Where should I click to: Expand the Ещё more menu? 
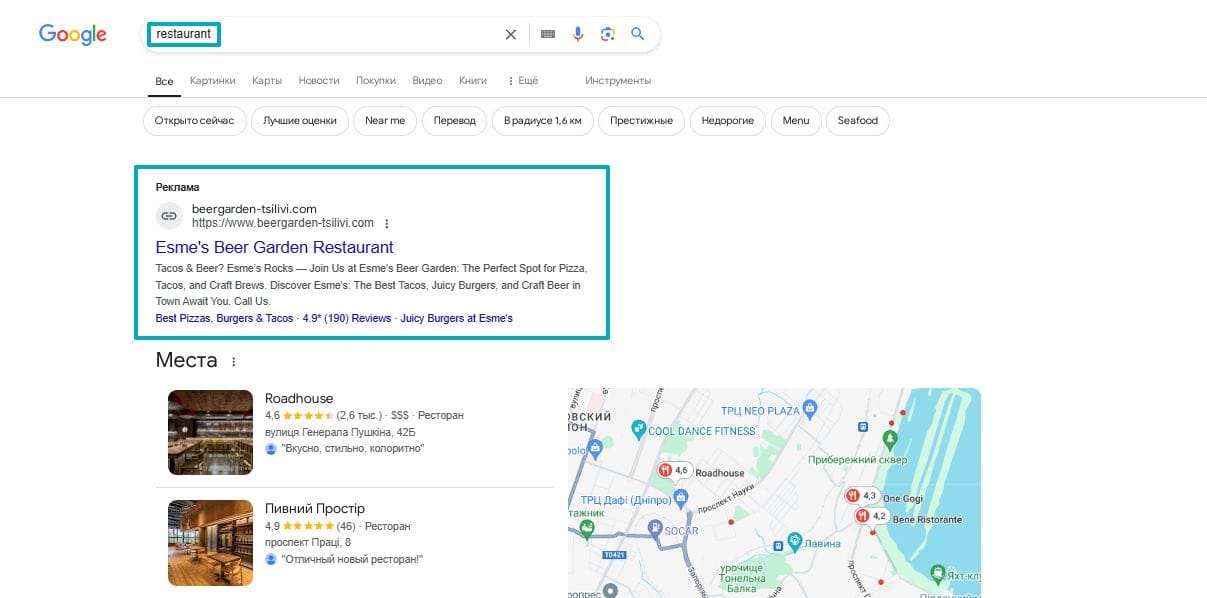pyautogui.click(x=523, y=81)
